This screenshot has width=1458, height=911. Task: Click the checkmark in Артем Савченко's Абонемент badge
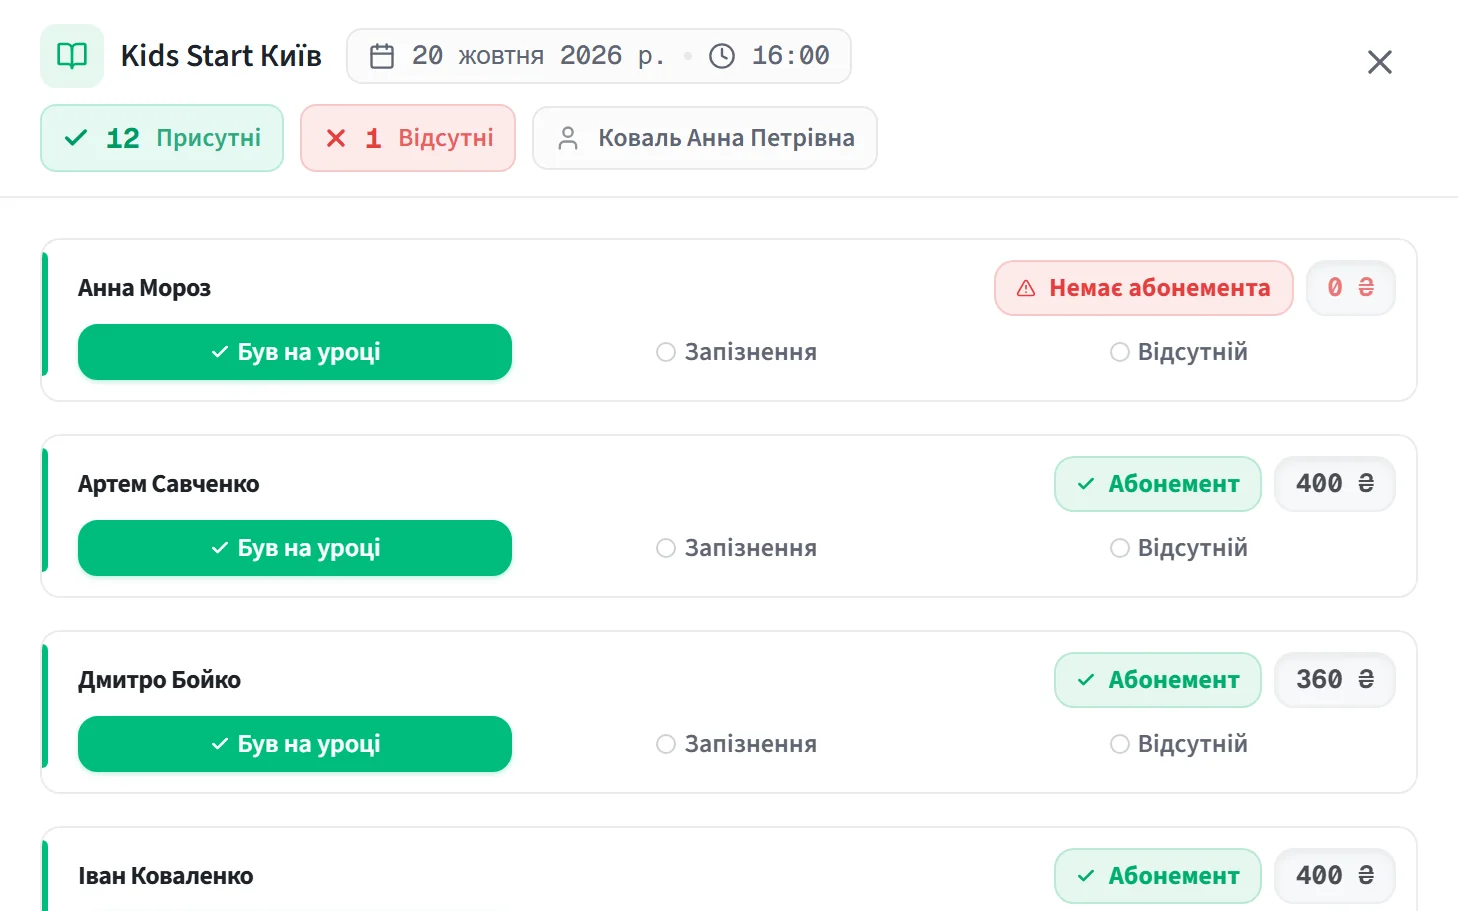click(1086, 484)
